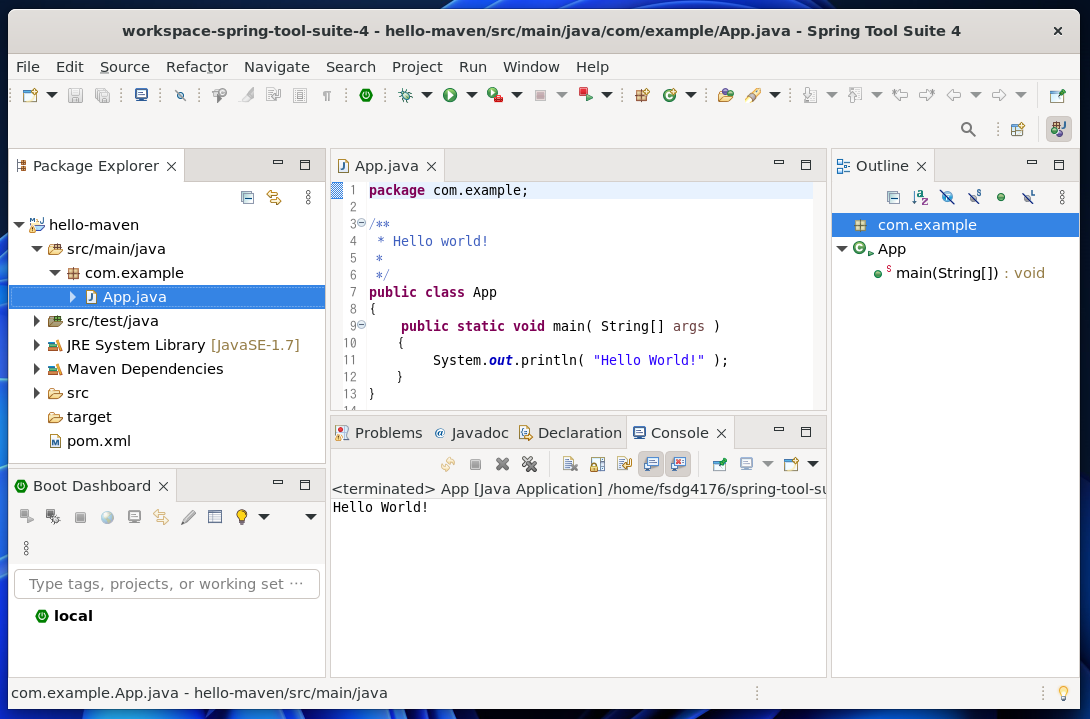
Task: Click the Spring Boot icon in the toolbar
Action: tap(366, 95)
